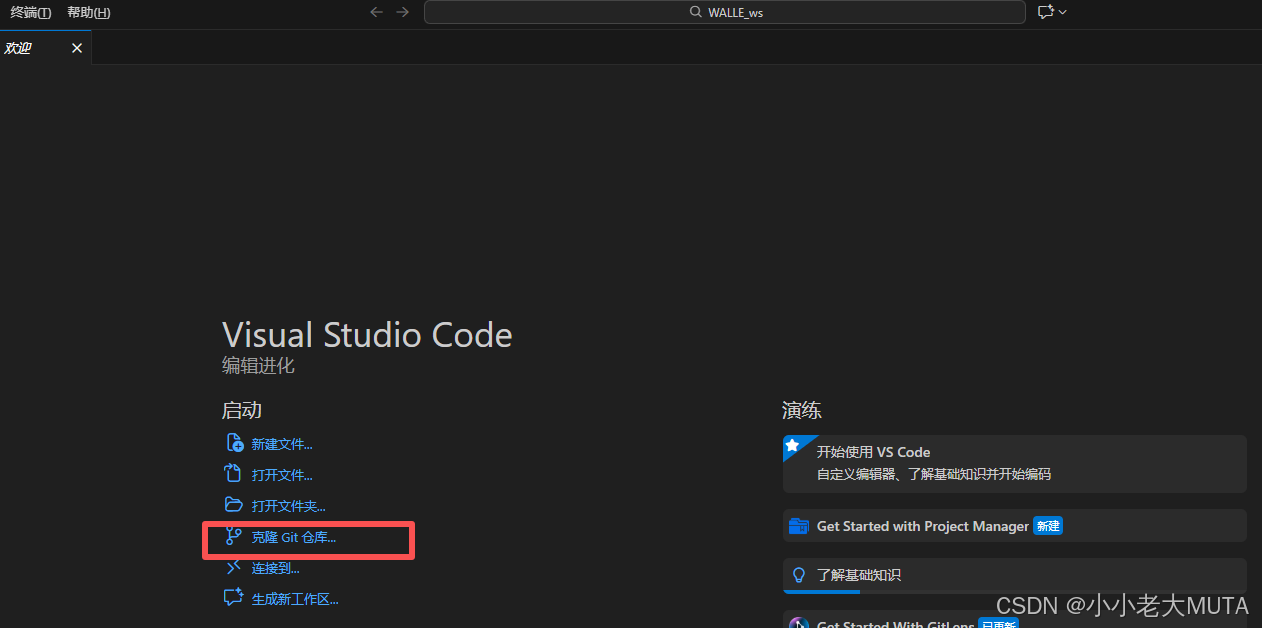Image resolution: width=1262 pixels, height=628 pixels.
Task: Open the 终端 menu
Action: [30, 12]
